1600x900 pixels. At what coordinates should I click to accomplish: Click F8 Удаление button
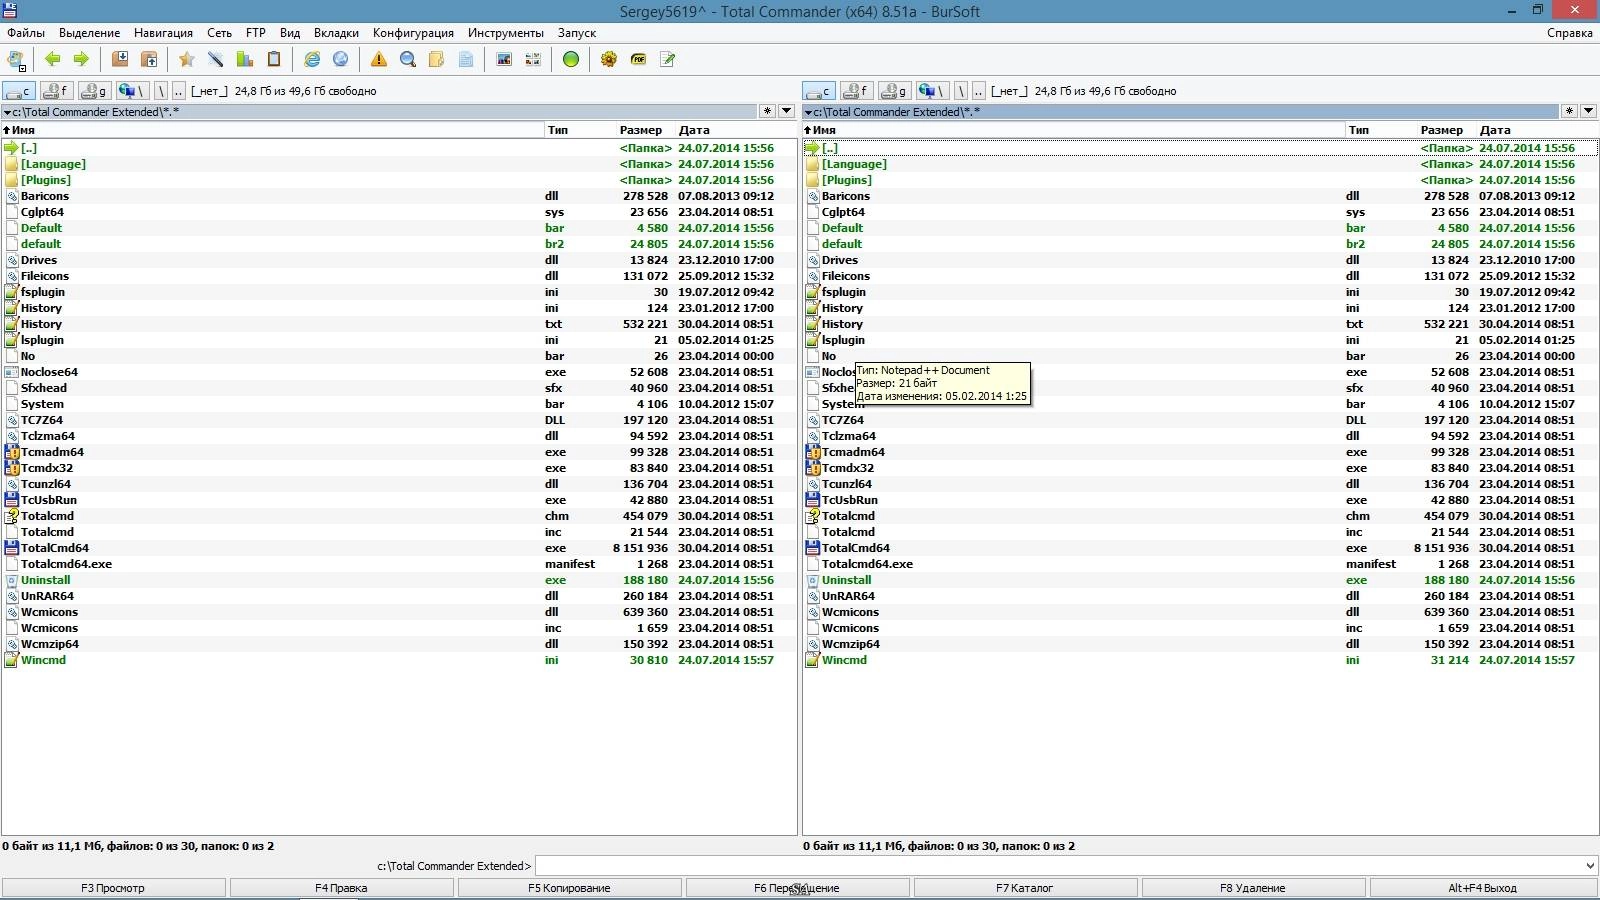coord(1253,888)
